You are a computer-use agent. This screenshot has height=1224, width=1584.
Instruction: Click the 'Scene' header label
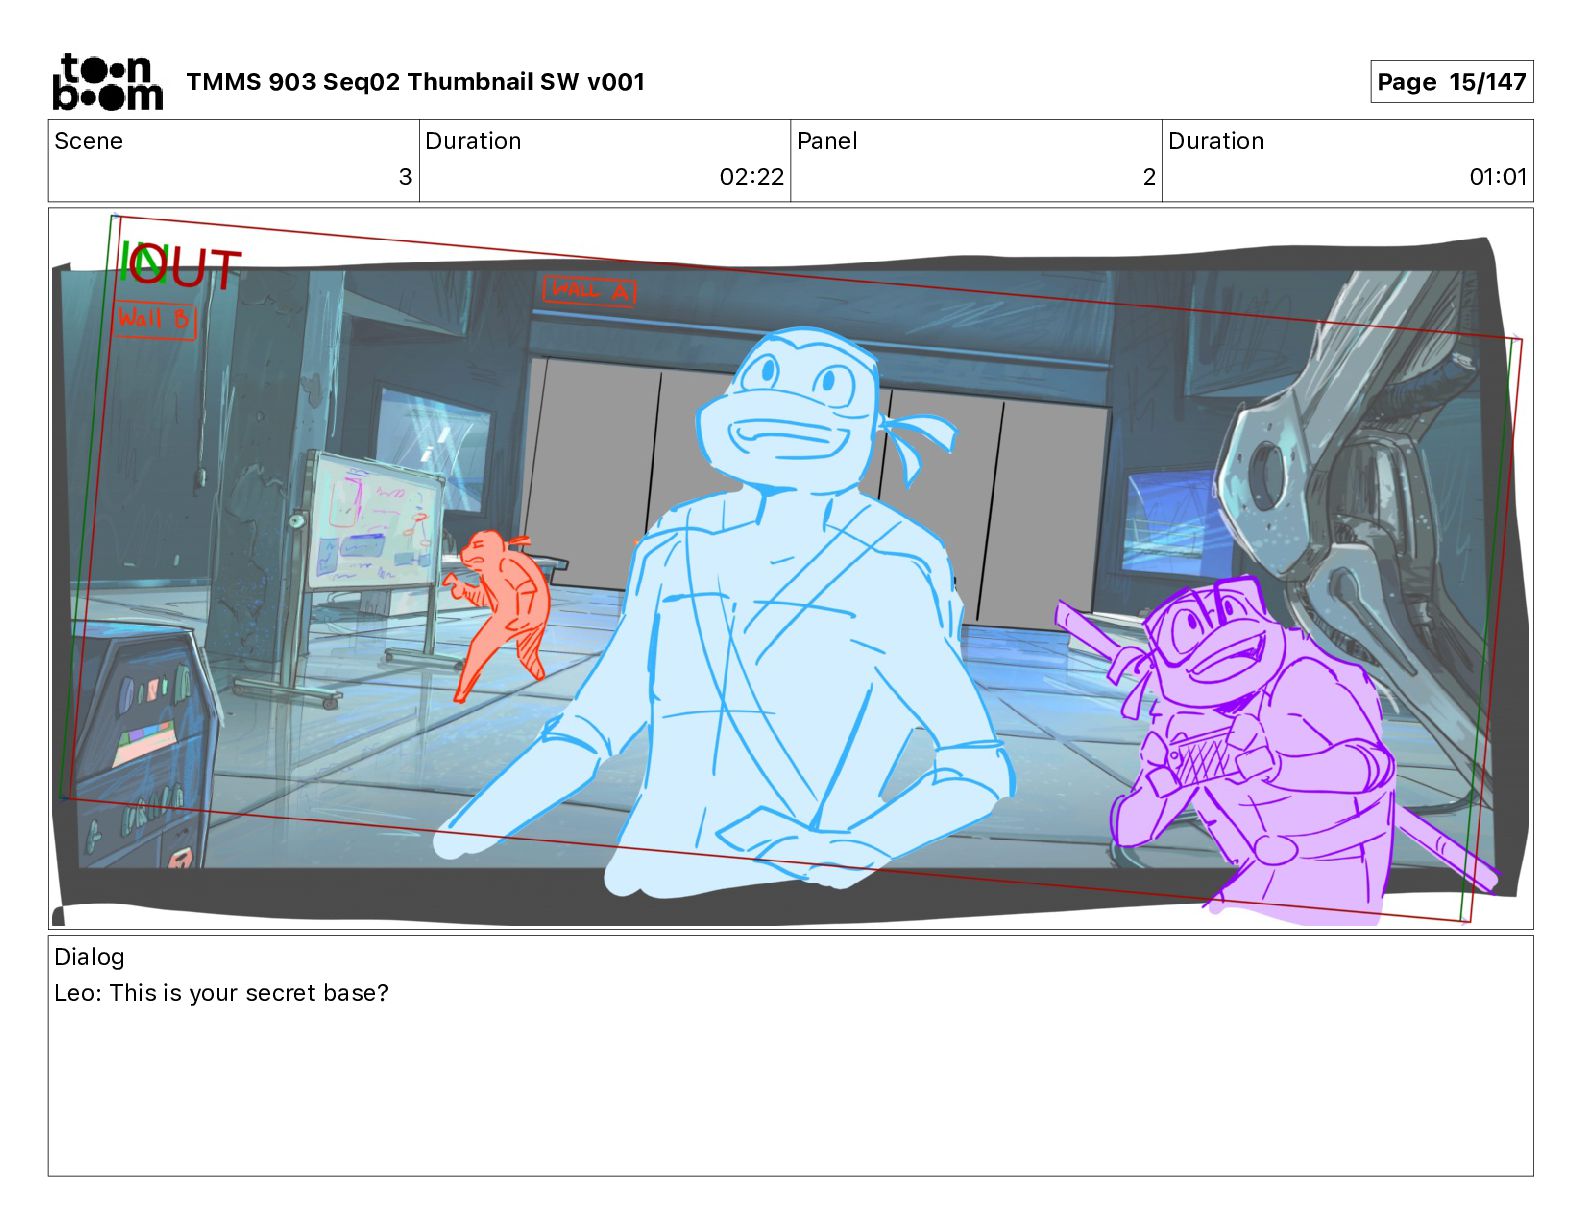89,141
